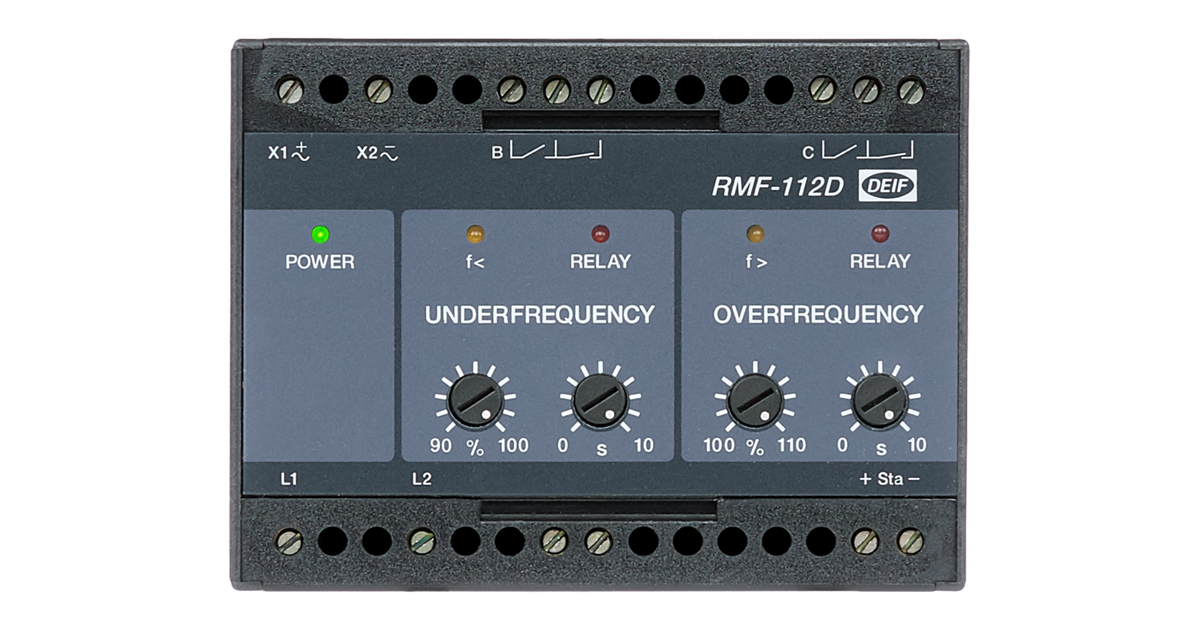This screenshot has height=630, width=1200.
Task: Click the UNDERFREQUENCY heading
Action: click(539, 315)
